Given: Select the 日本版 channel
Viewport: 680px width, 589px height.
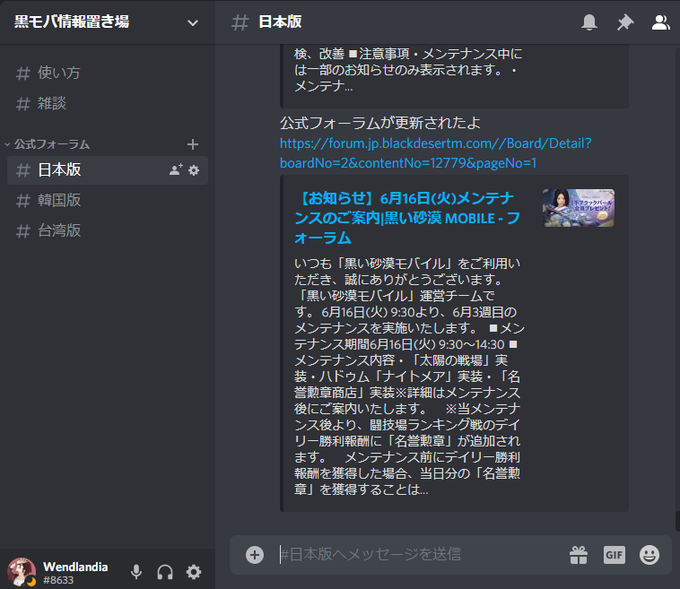Looking at the screenshot, I should tap(108, 170).
